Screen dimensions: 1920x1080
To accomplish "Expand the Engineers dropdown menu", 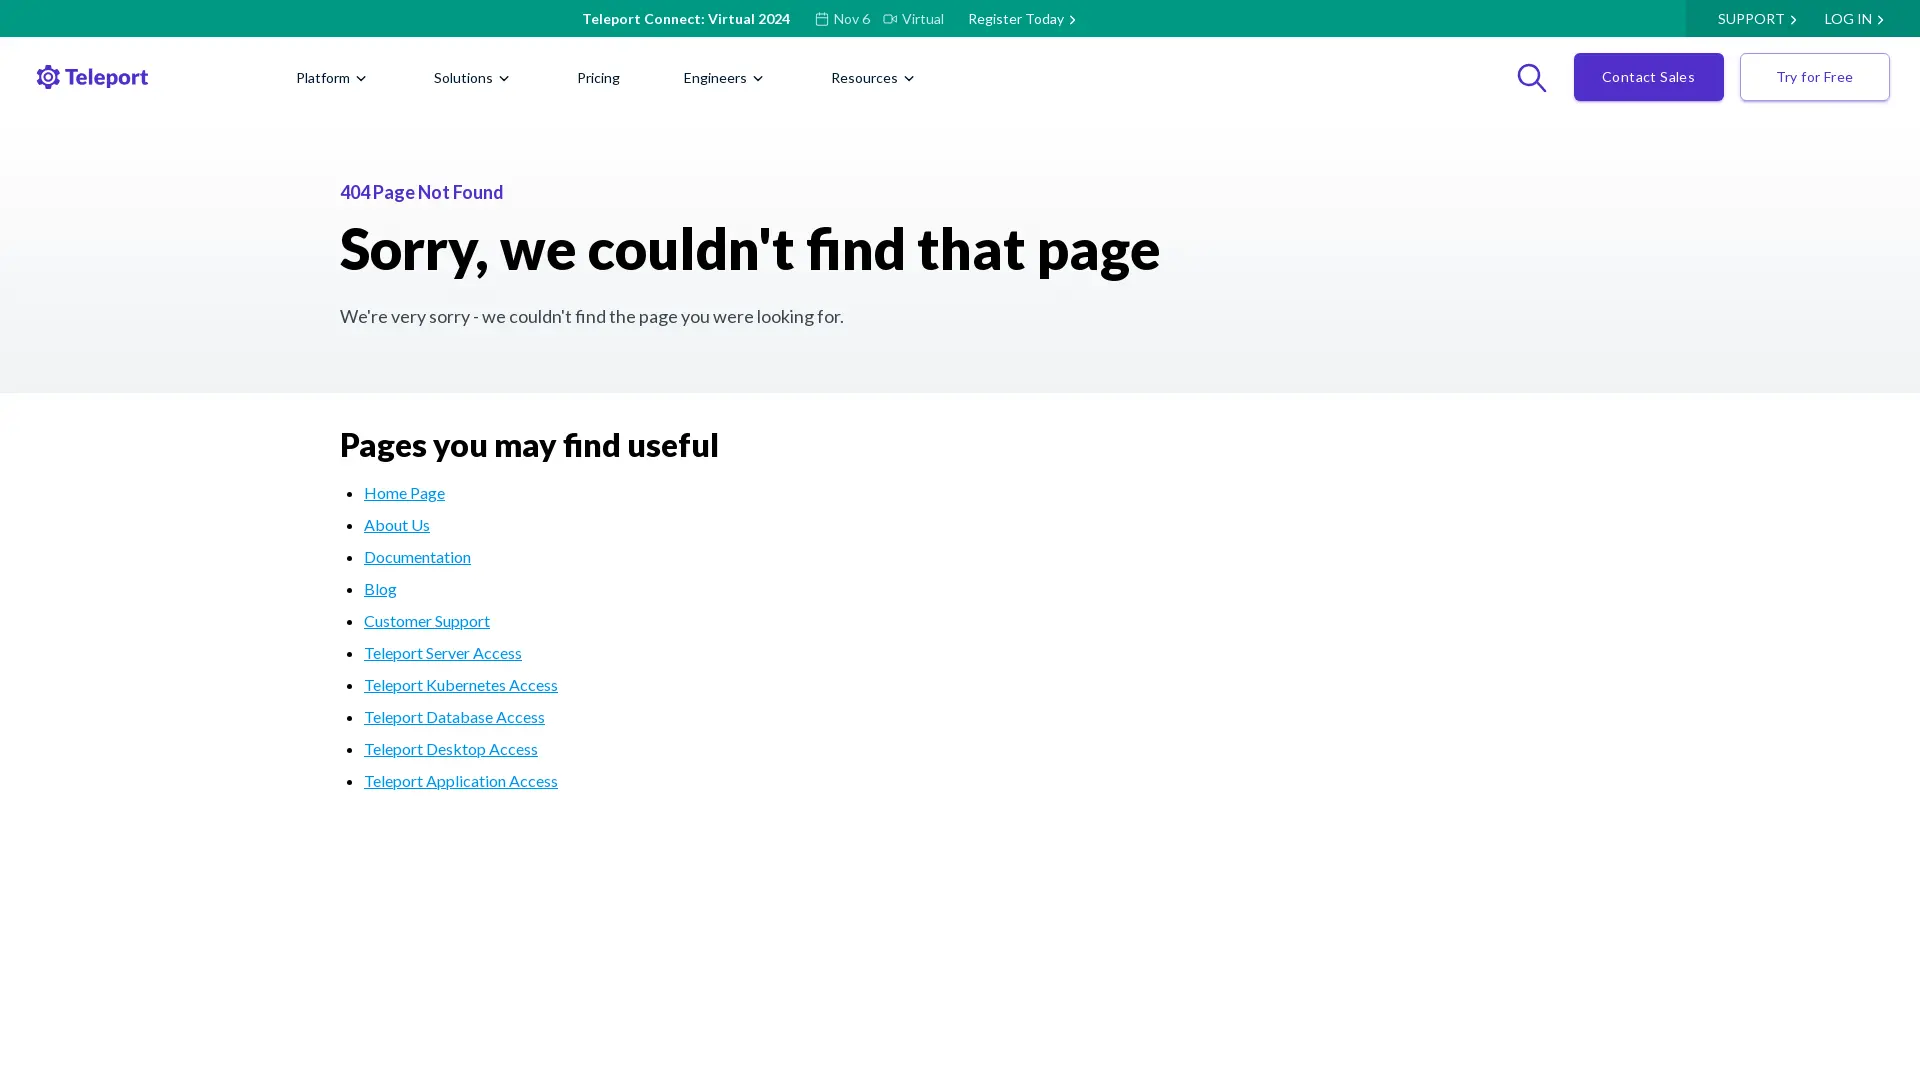I will [x=723, y=78].
